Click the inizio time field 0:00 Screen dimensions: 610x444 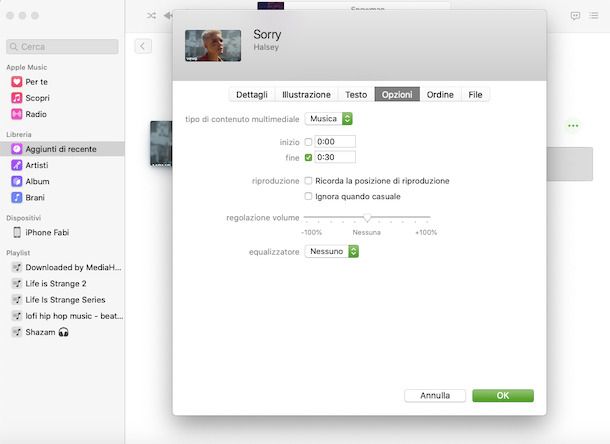pyautogui.click(x=335, y=142)
